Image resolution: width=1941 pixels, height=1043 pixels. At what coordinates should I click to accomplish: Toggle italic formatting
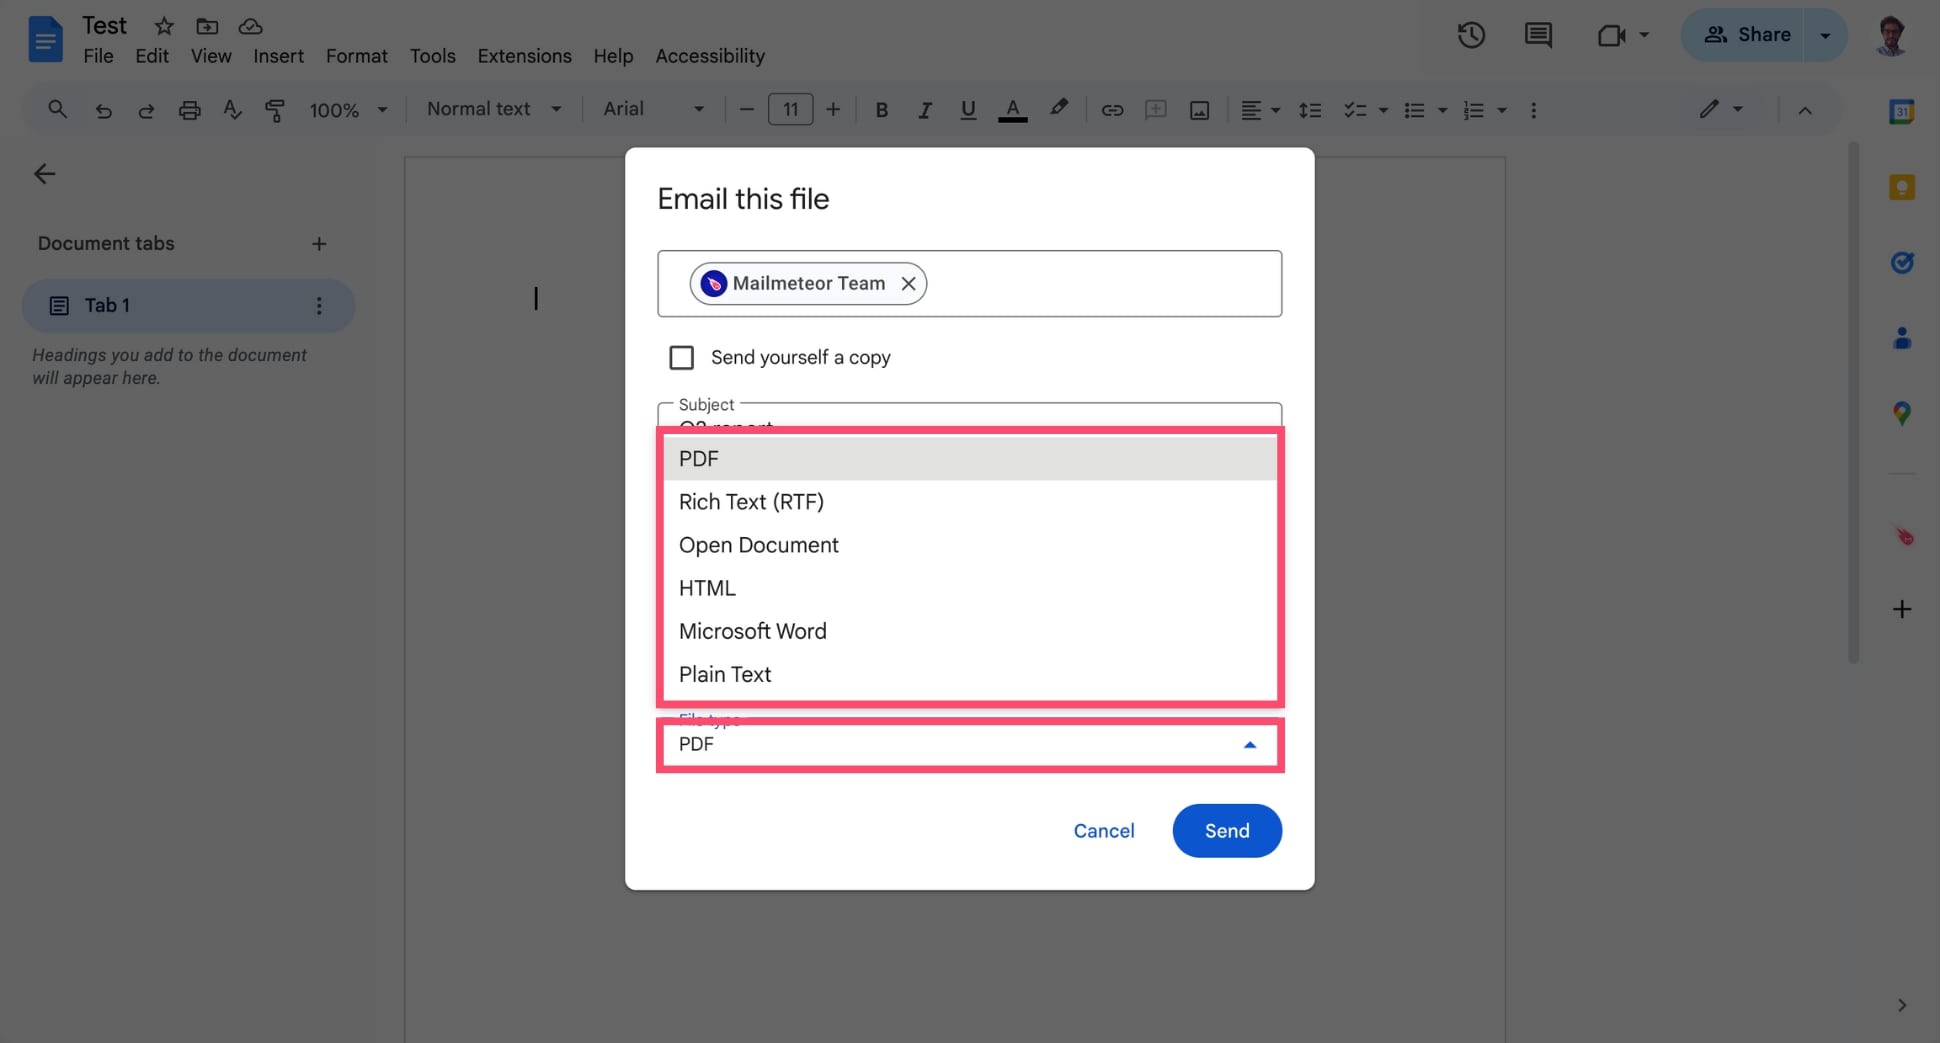tap(924, 110)
